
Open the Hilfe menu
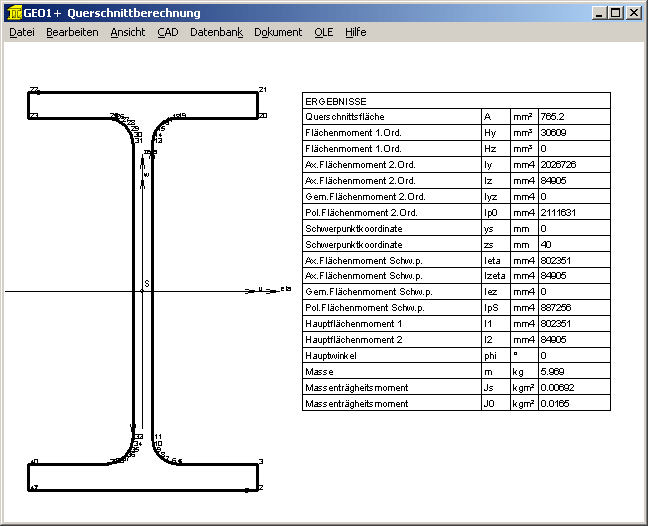click(x=355, y=32)
